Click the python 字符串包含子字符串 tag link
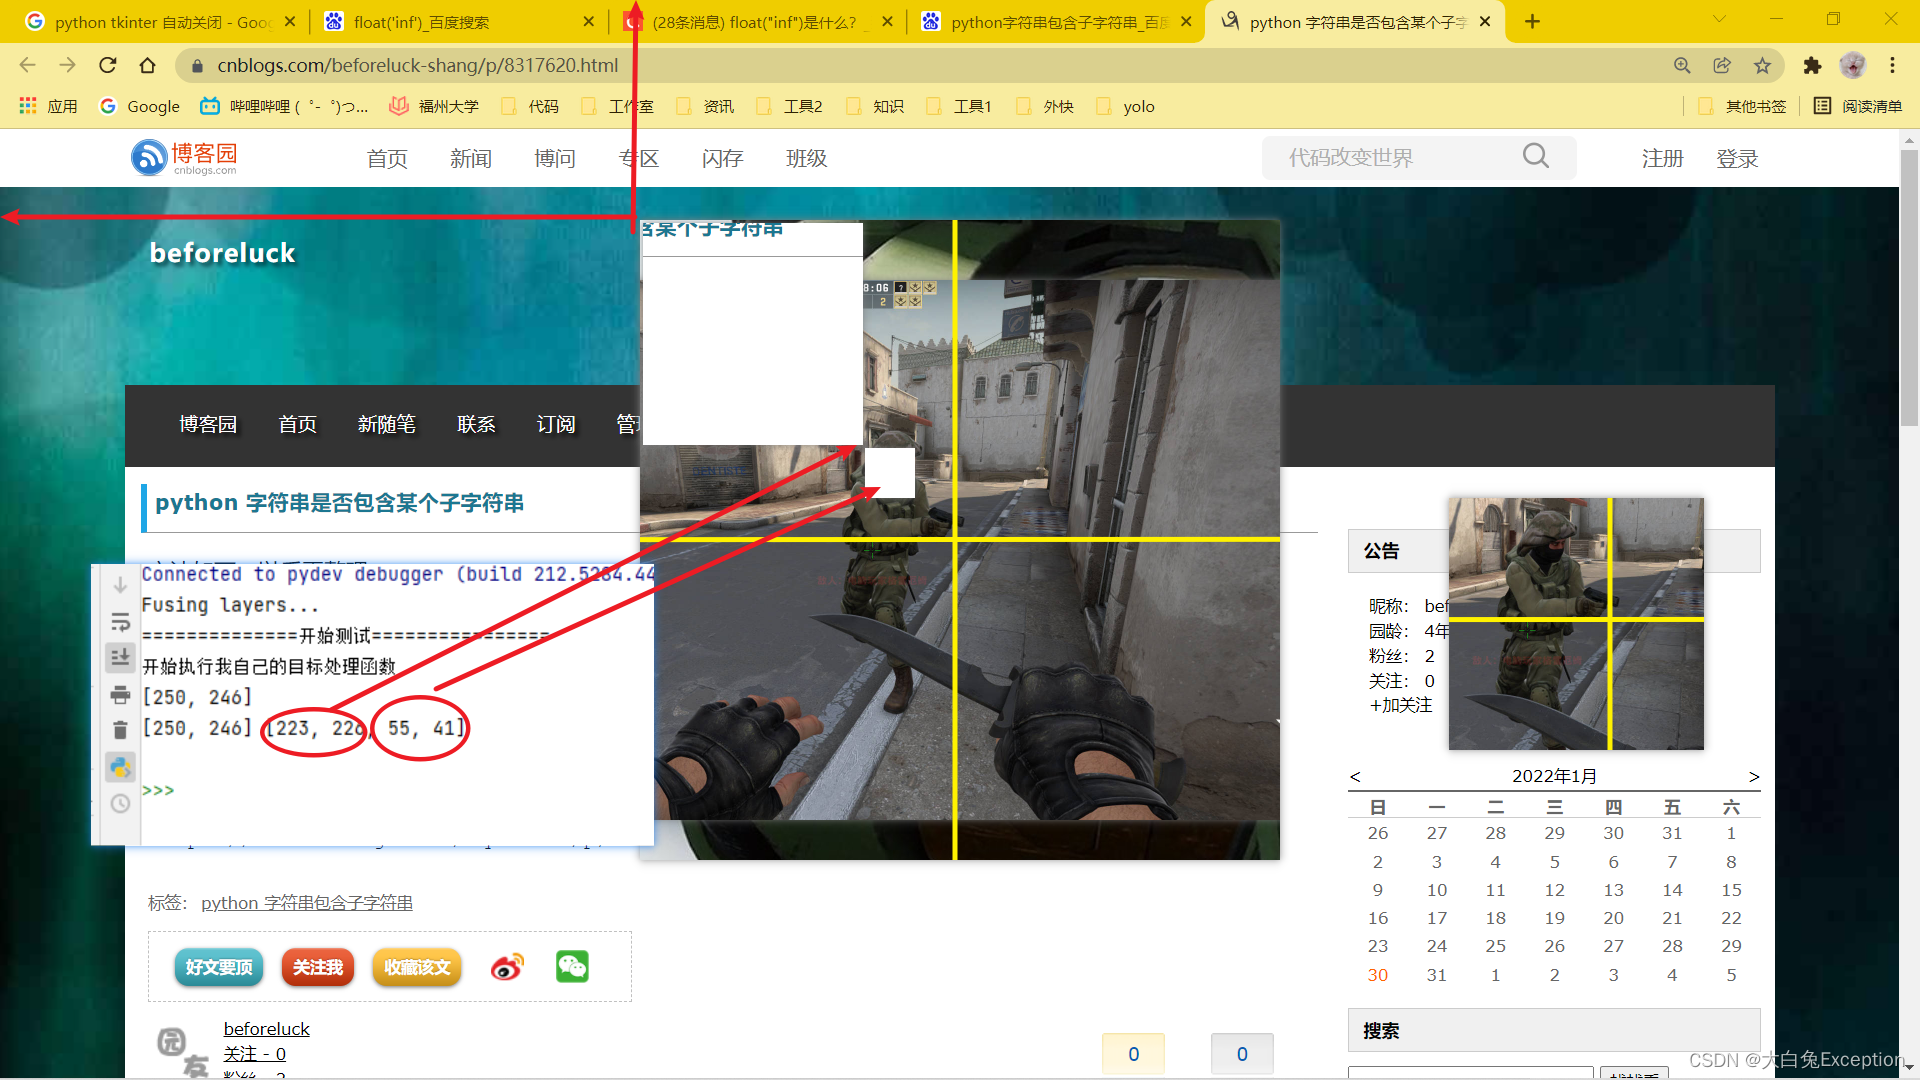Image resolution: width=1920 pixels, height=1080 pixels. tap(307, 903)
